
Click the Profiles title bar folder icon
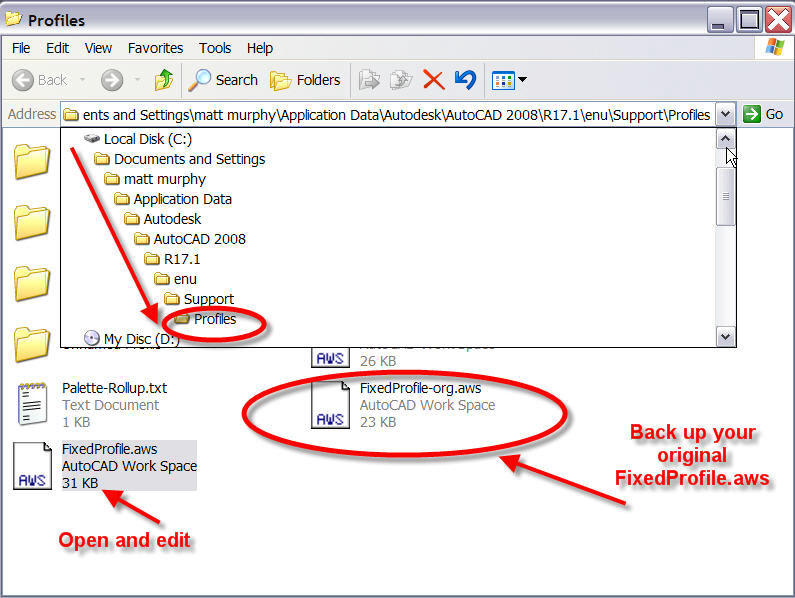13,19
